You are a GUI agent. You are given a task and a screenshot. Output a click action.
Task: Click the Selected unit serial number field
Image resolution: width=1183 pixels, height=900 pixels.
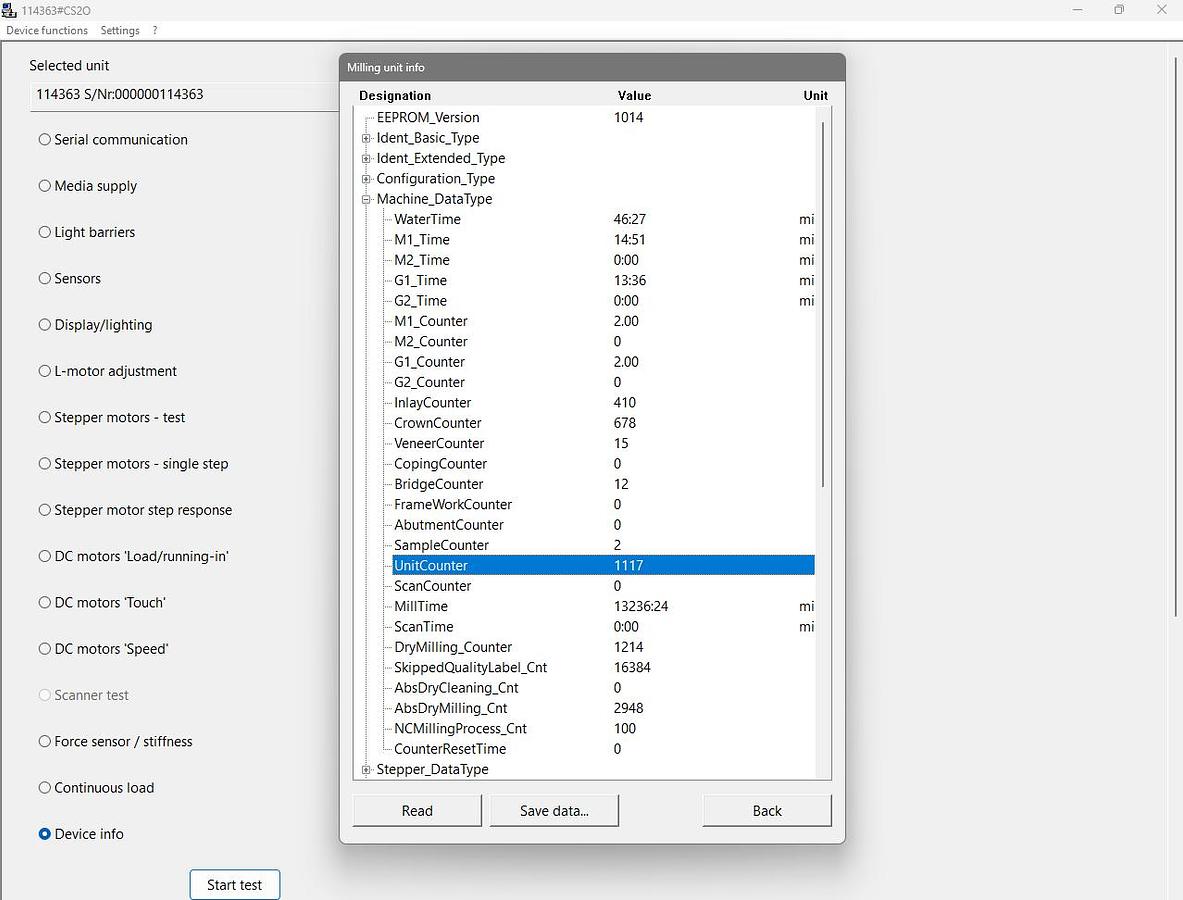click(x=184, y=95)
